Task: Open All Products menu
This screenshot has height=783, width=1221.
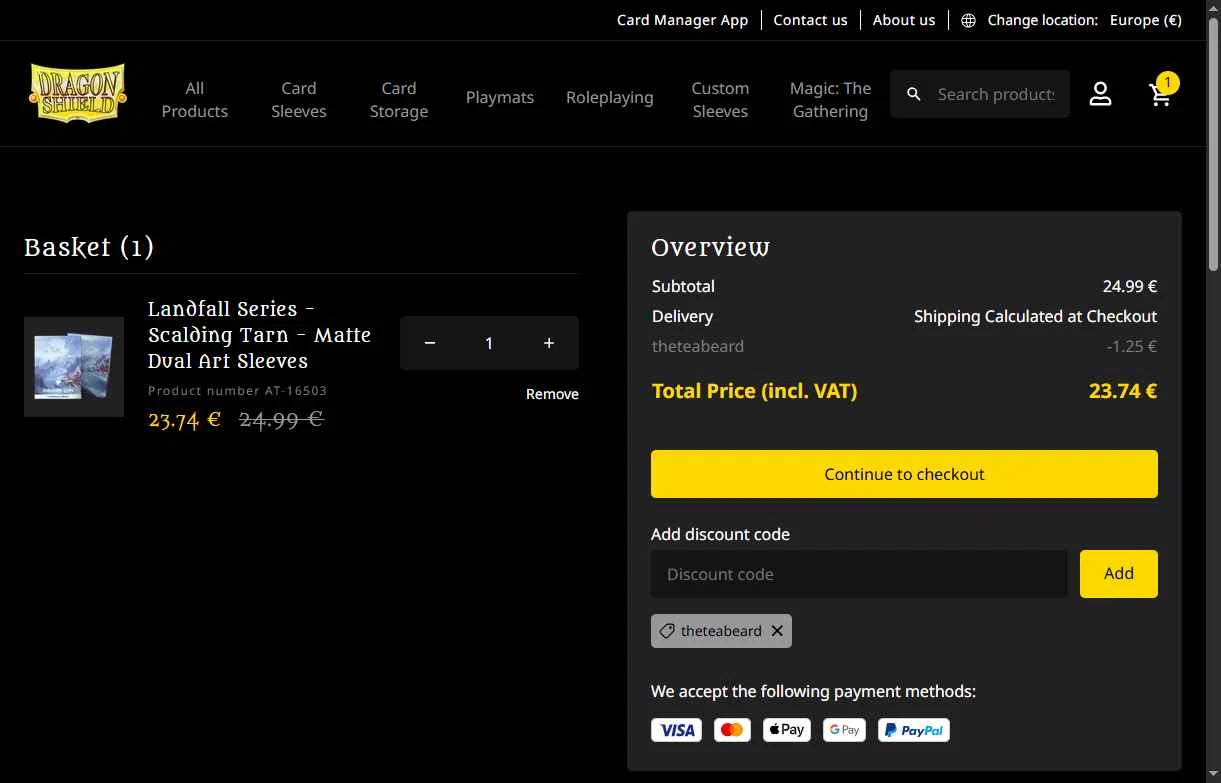Action: point(195,99)
